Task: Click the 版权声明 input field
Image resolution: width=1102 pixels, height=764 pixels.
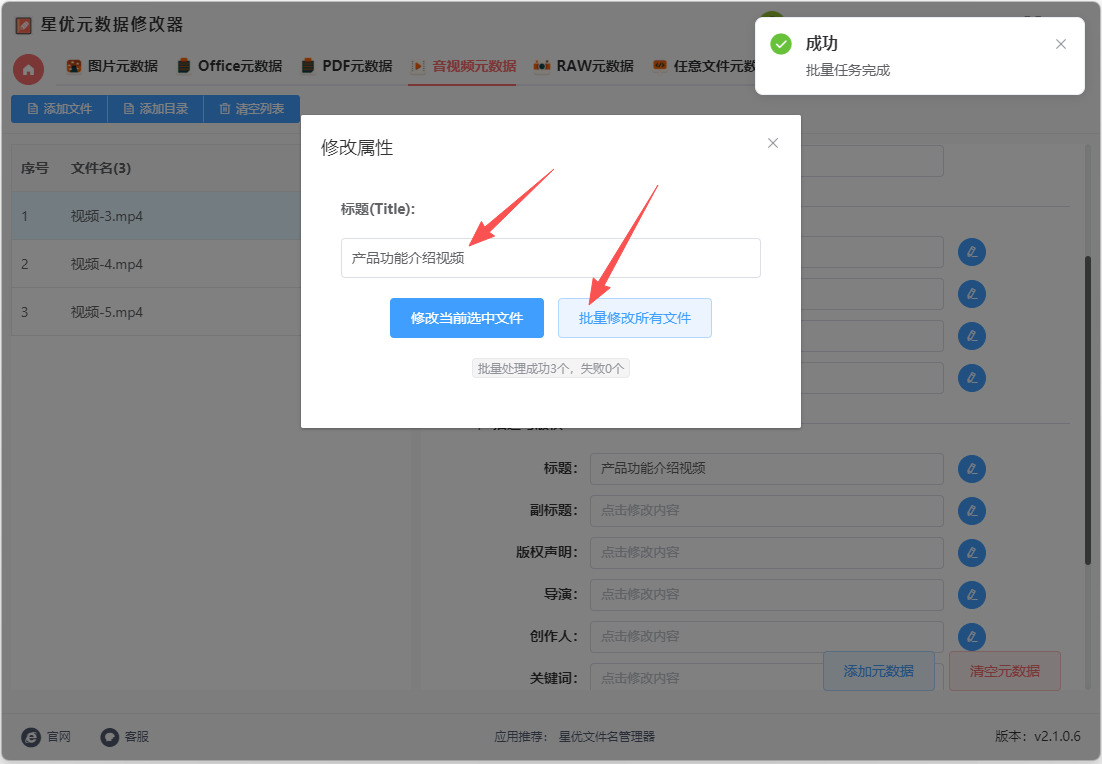Action: (766, 552)
